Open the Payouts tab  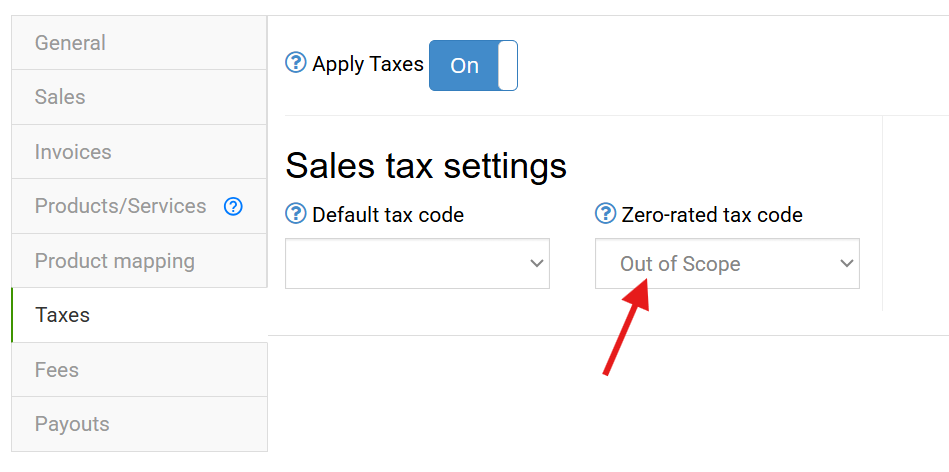pyautogui.click(x=72, y=424)
